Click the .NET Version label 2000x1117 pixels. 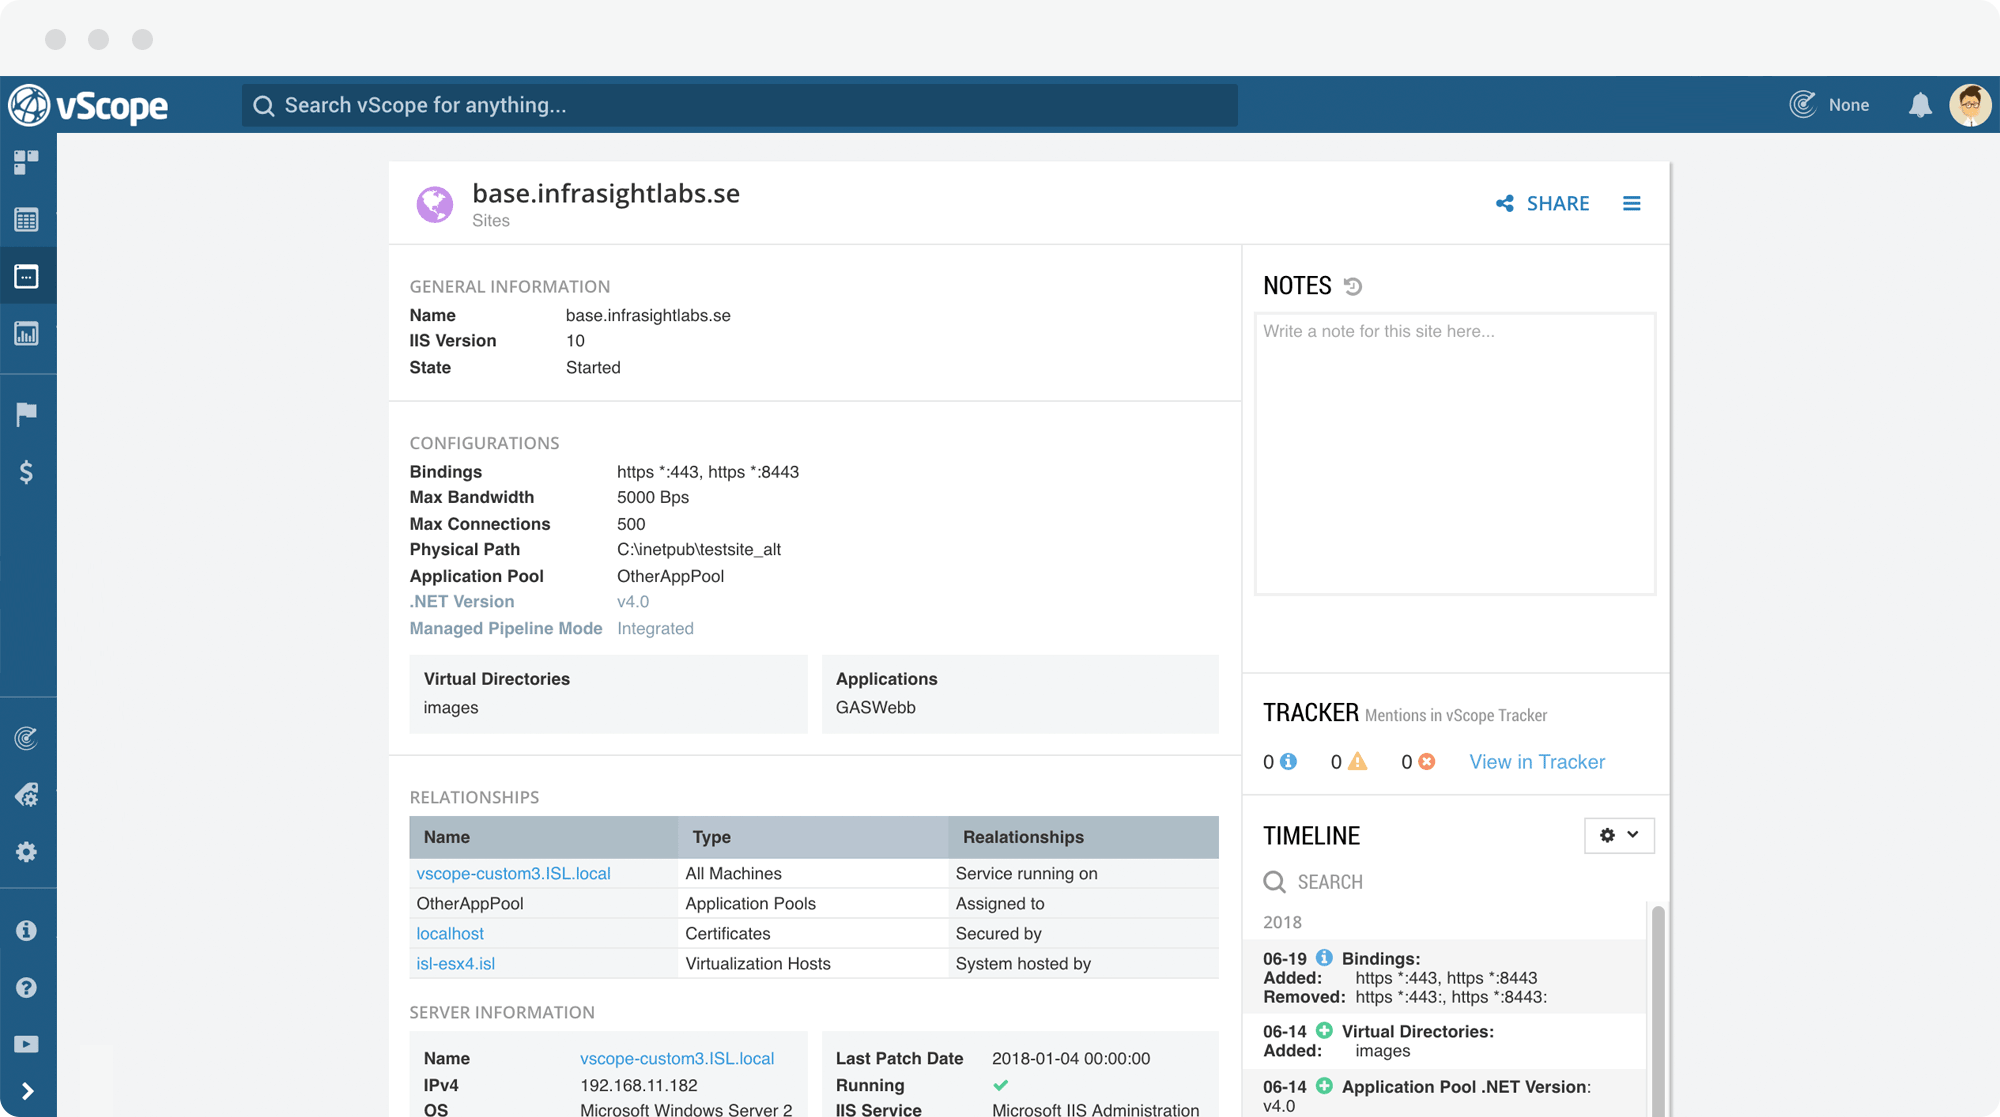[x=462, y=602]
